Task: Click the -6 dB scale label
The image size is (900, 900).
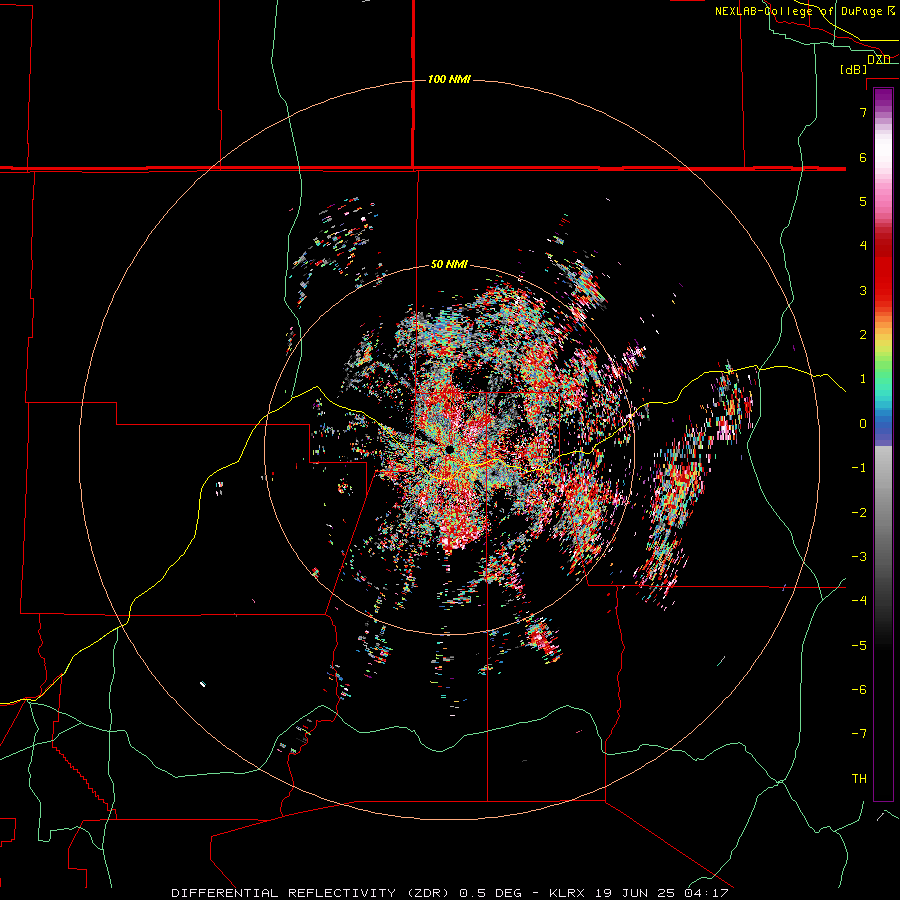Action: [x=859, y=689]
